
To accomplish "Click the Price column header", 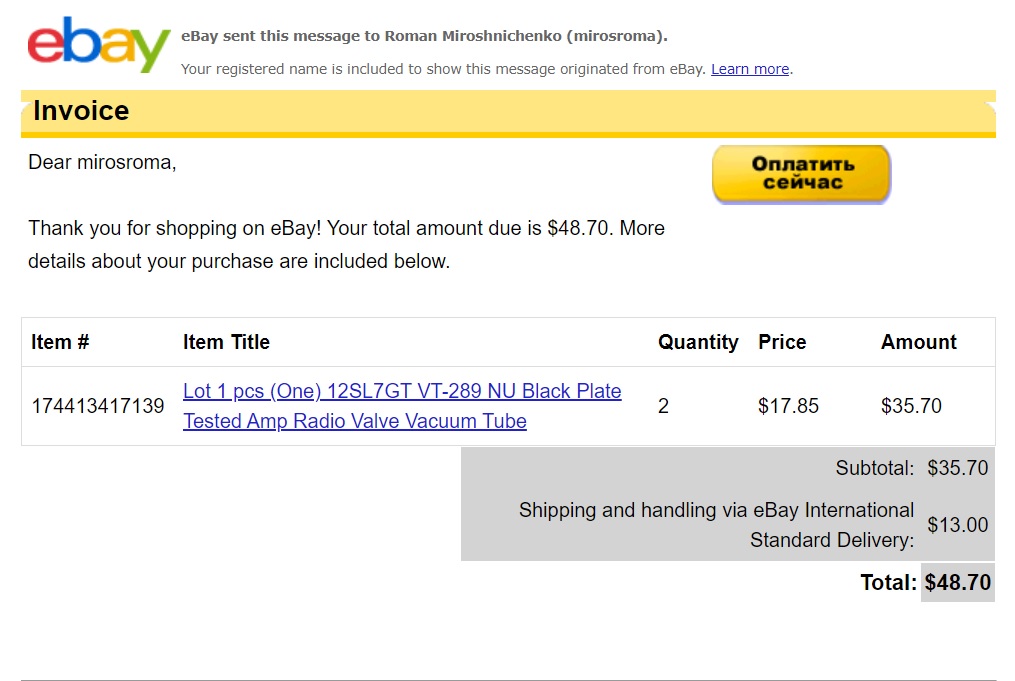I will (782, 342).
